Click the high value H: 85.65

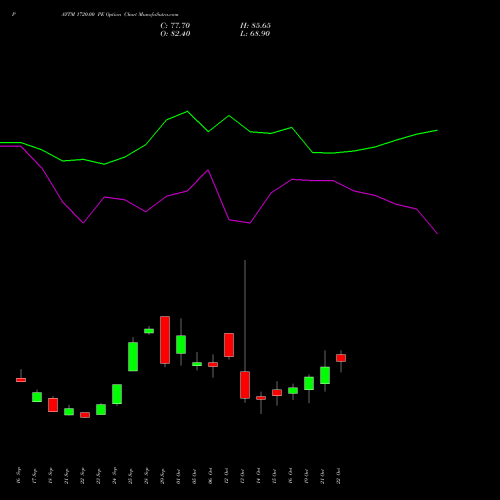pyautogui.click(x=255, y=26)
